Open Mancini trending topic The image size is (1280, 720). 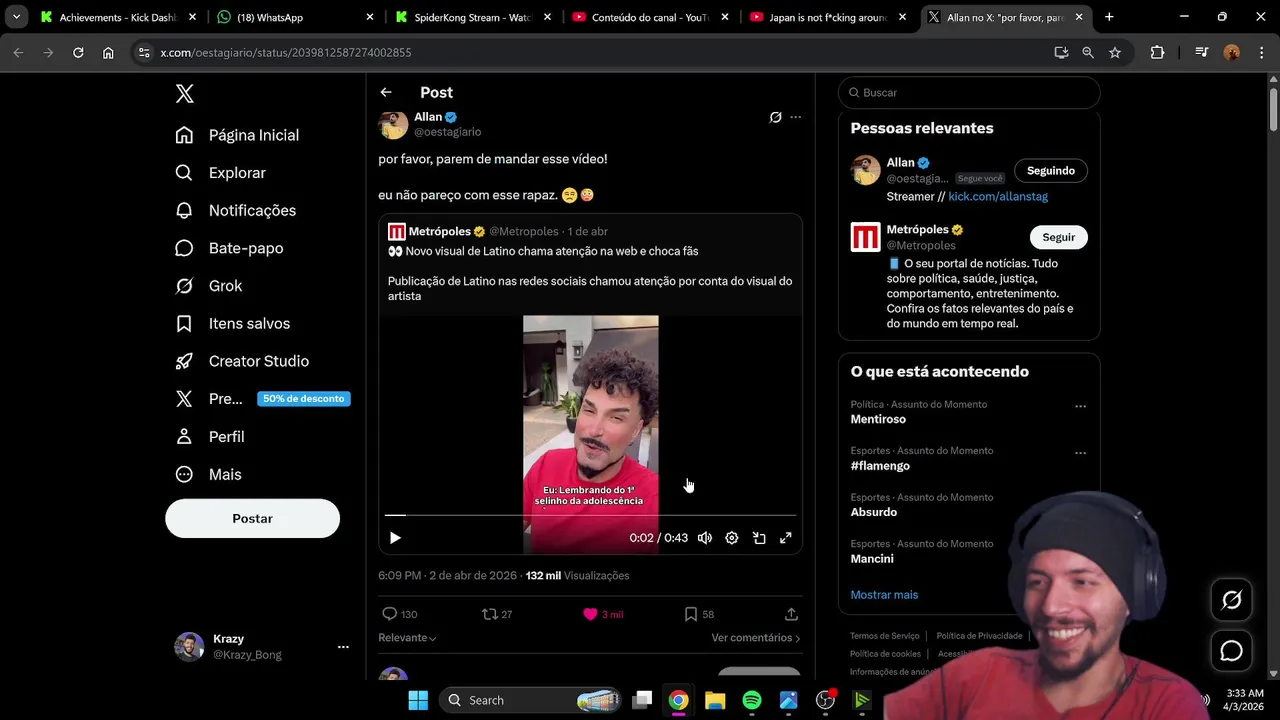(x=872, y=559)
